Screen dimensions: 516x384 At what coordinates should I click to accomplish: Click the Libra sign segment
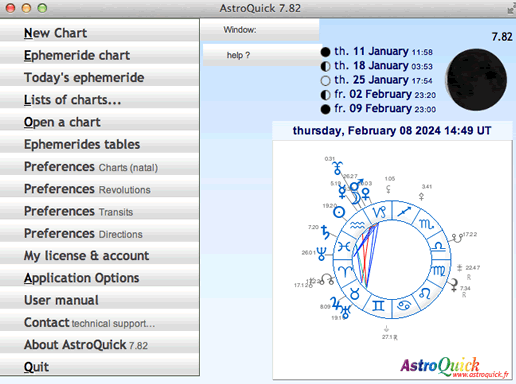click(x=439, y=246)
